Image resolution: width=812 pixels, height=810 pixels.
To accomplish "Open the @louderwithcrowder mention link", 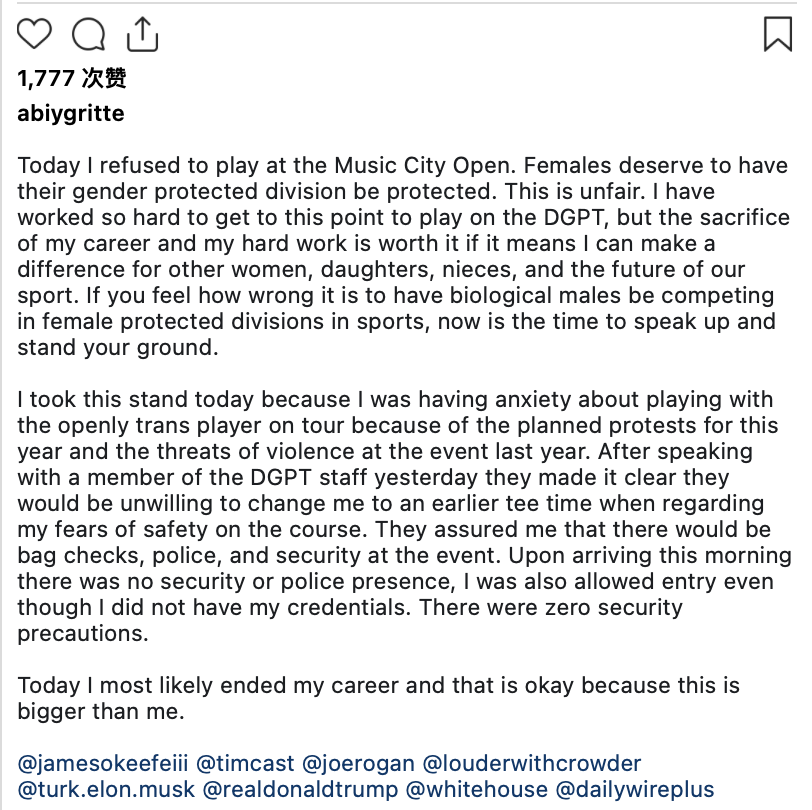I will tap(532, 763).
